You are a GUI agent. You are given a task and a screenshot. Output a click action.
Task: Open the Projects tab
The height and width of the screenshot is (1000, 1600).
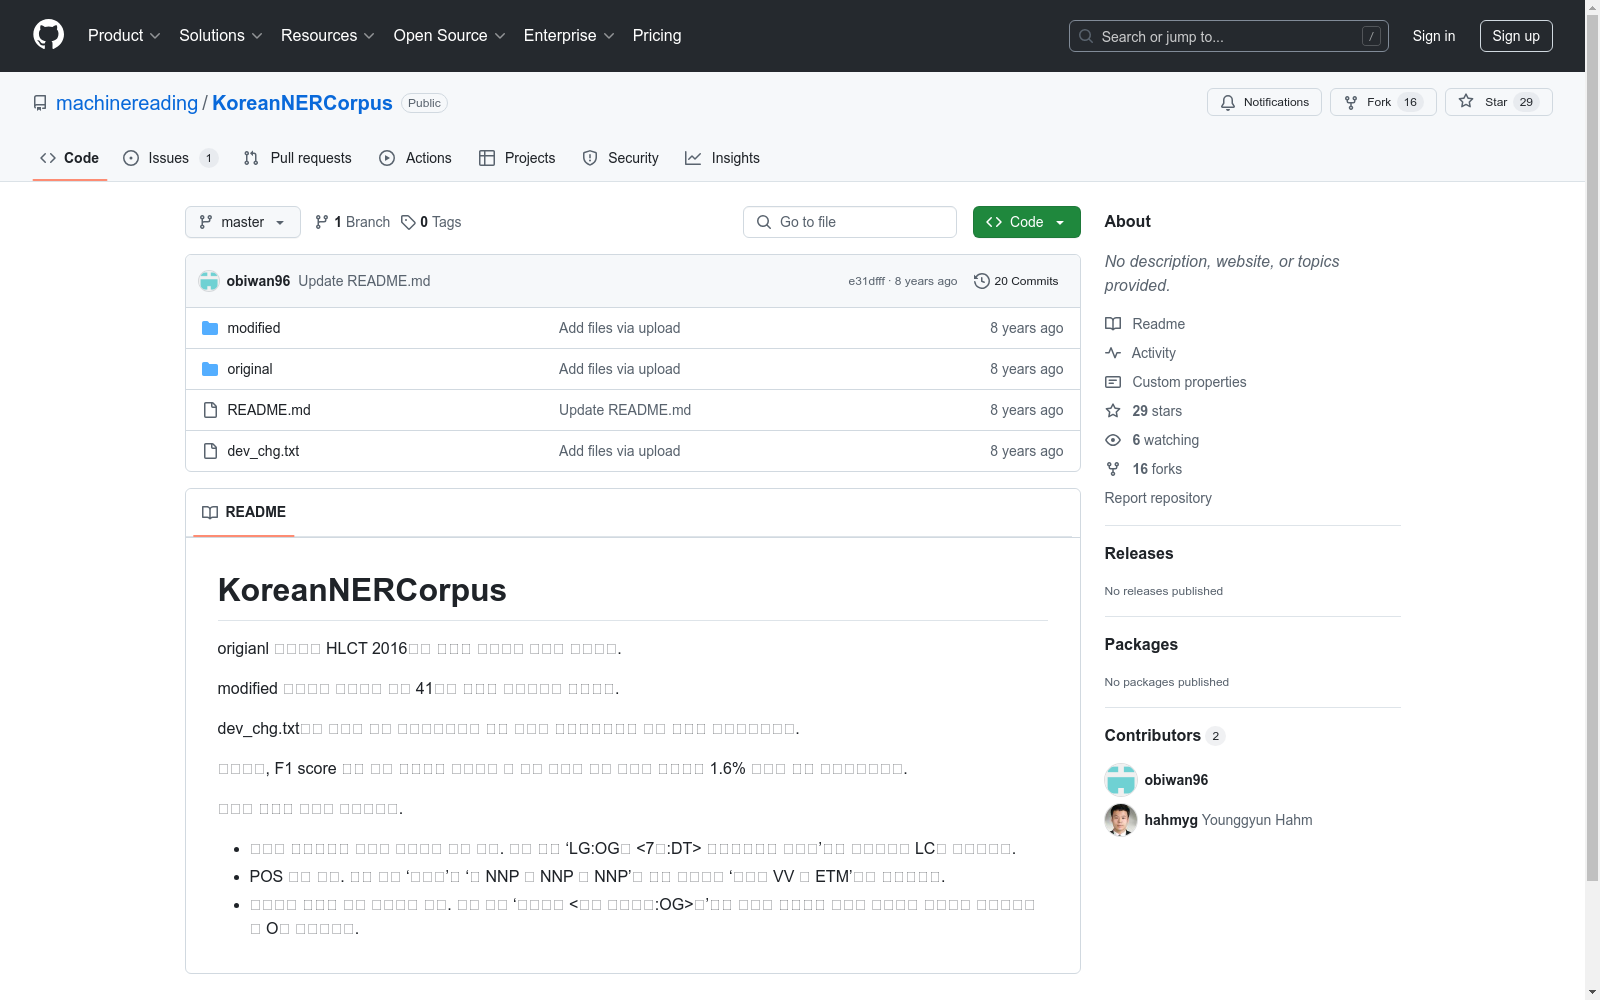(x=517, y=158)
